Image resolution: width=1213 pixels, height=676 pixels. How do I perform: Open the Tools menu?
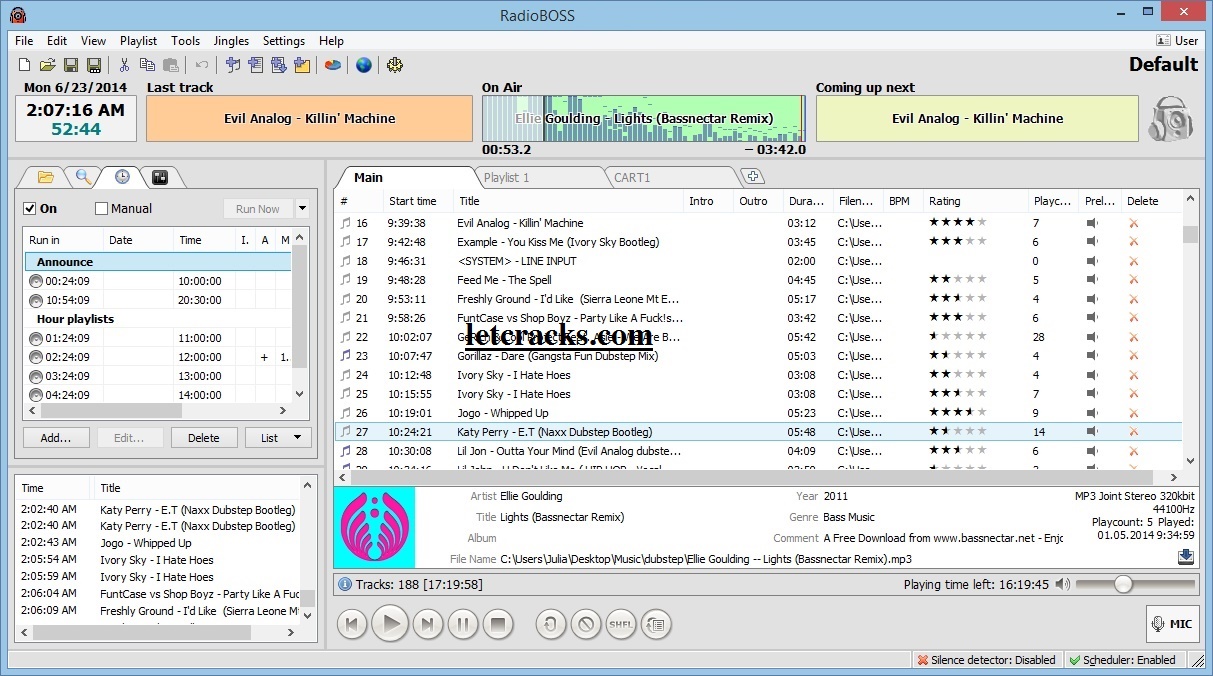pyautogui.click(x=185, y=41)
